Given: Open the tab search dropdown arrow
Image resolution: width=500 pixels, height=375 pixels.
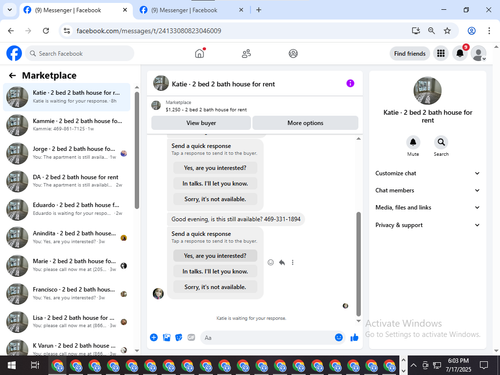Looking at the screenshot, I should tap(10, 10).
